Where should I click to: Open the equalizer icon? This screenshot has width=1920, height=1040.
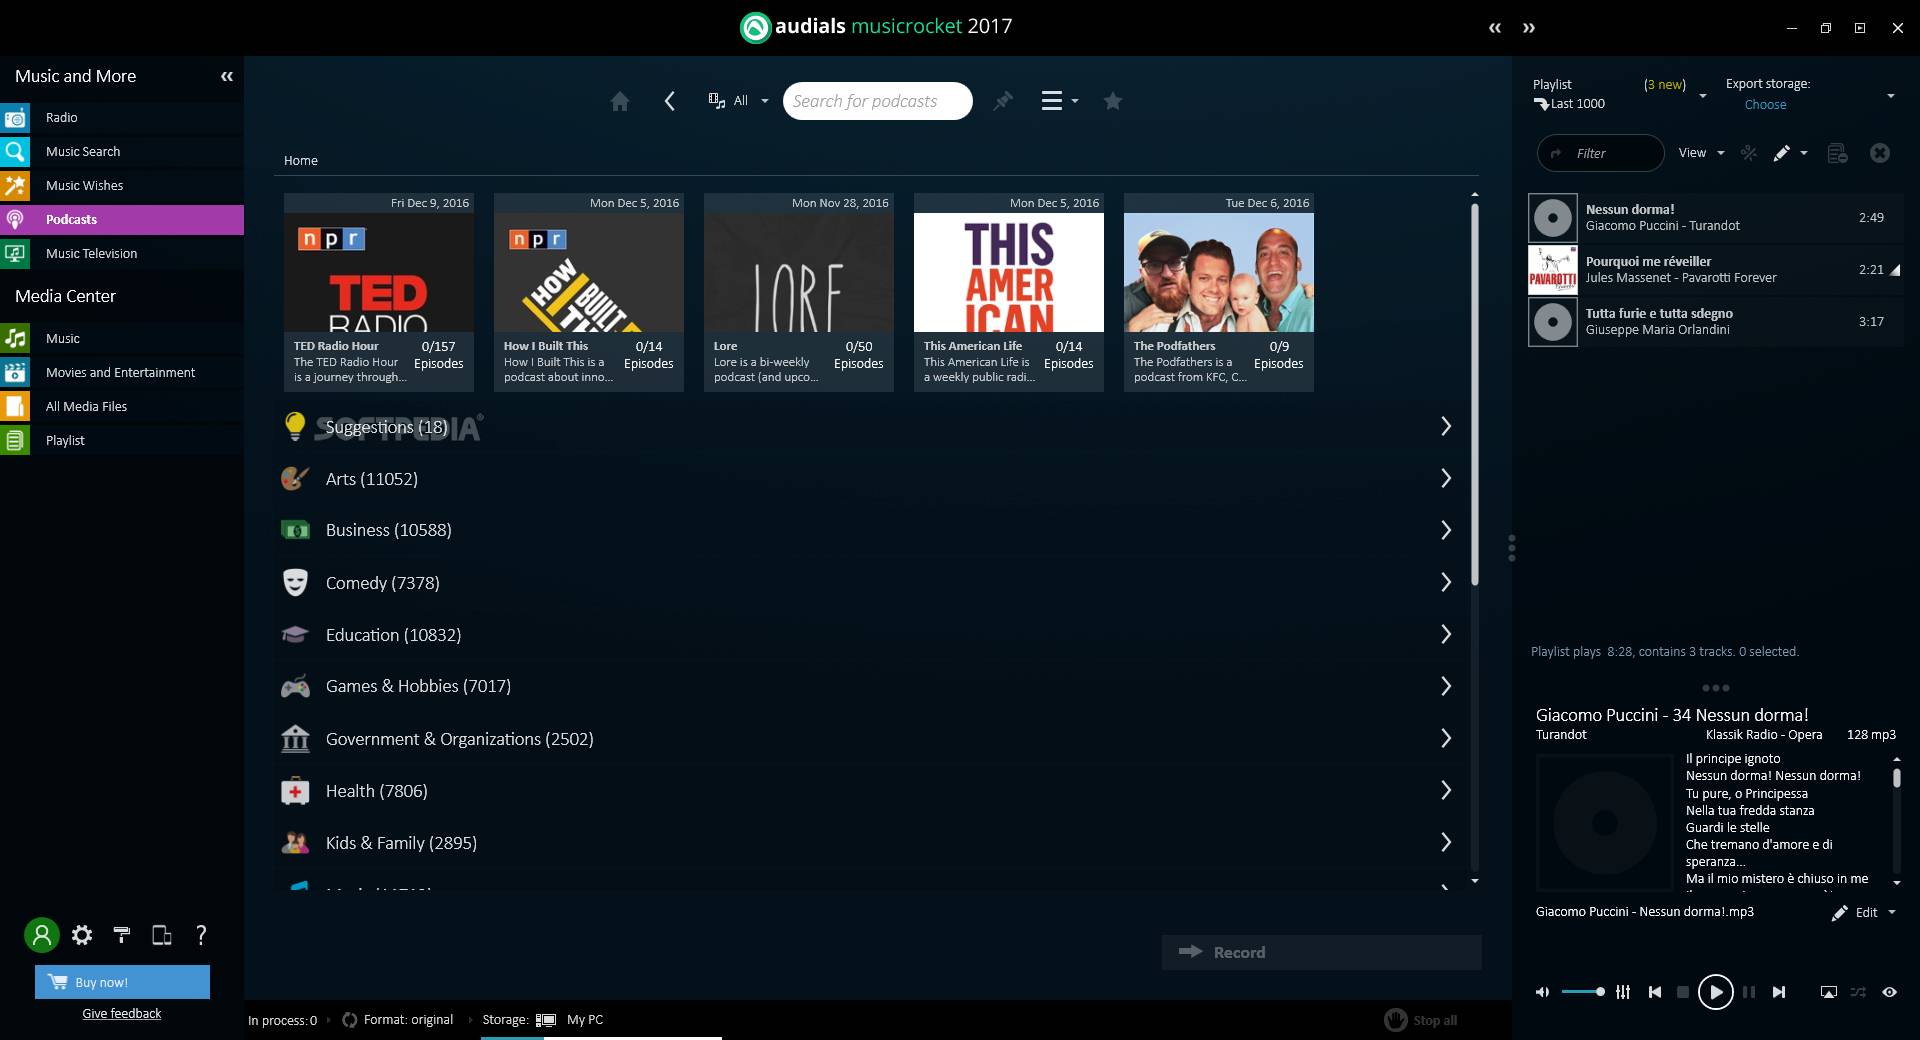coord(1623,992)
